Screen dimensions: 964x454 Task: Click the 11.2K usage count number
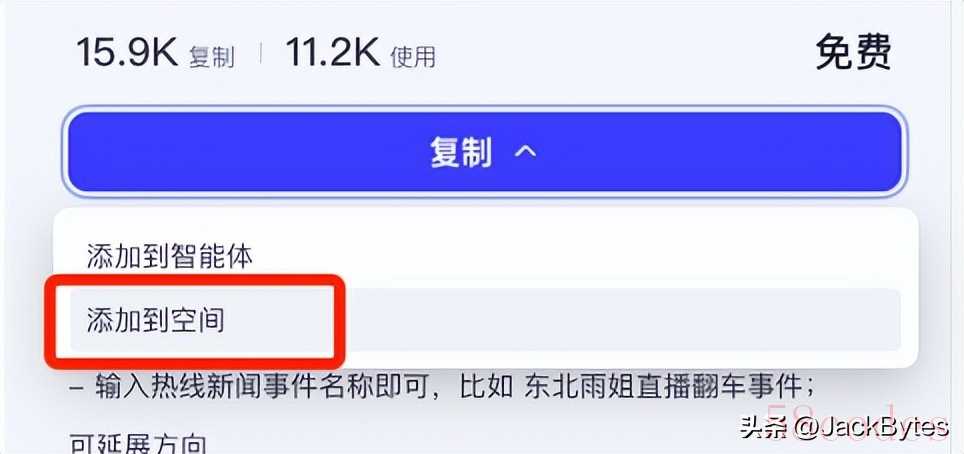pyautogui.click(x=333, y=52)
